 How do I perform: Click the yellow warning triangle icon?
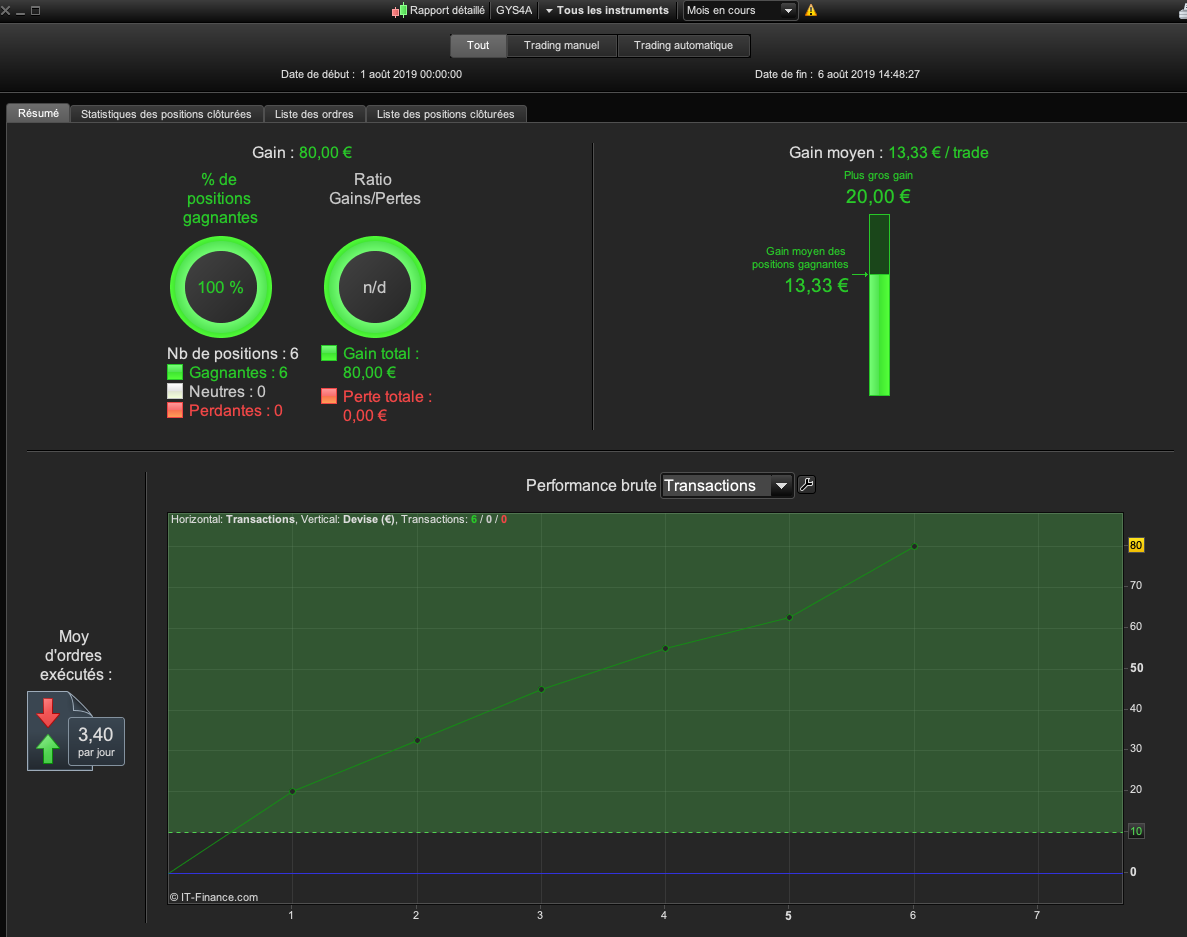(811, 11)
